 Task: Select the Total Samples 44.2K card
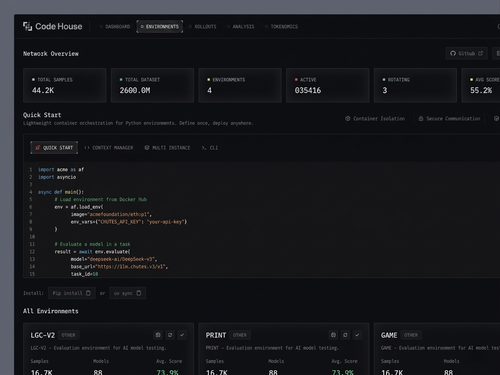(x=65, y=85)
